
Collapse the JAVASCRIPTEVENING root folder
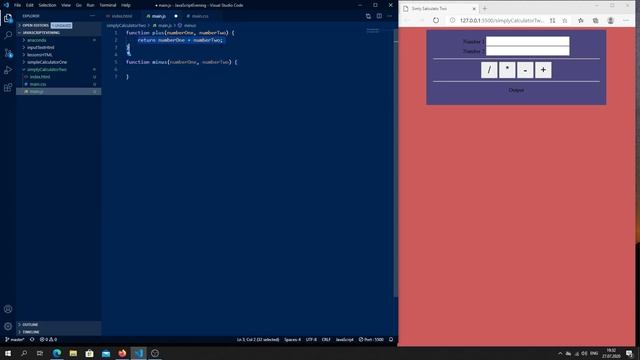pos(41,33)
